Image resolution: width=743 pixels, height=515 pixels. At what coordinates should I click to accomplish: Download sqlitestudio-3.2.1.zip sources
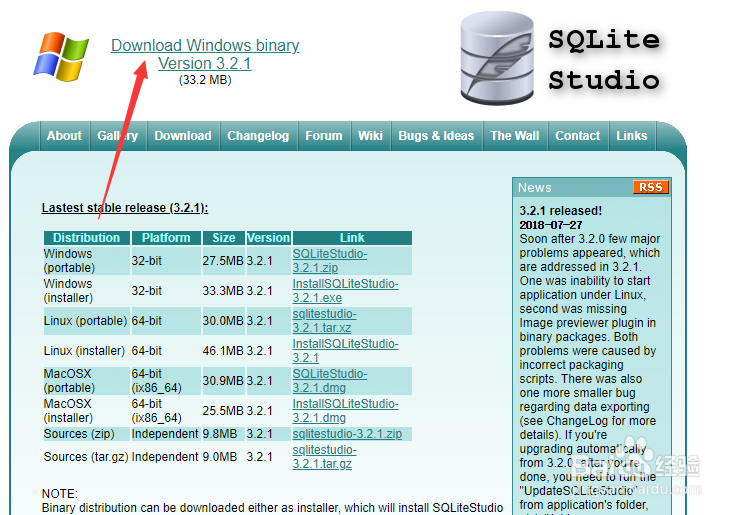tap(347, 434)
